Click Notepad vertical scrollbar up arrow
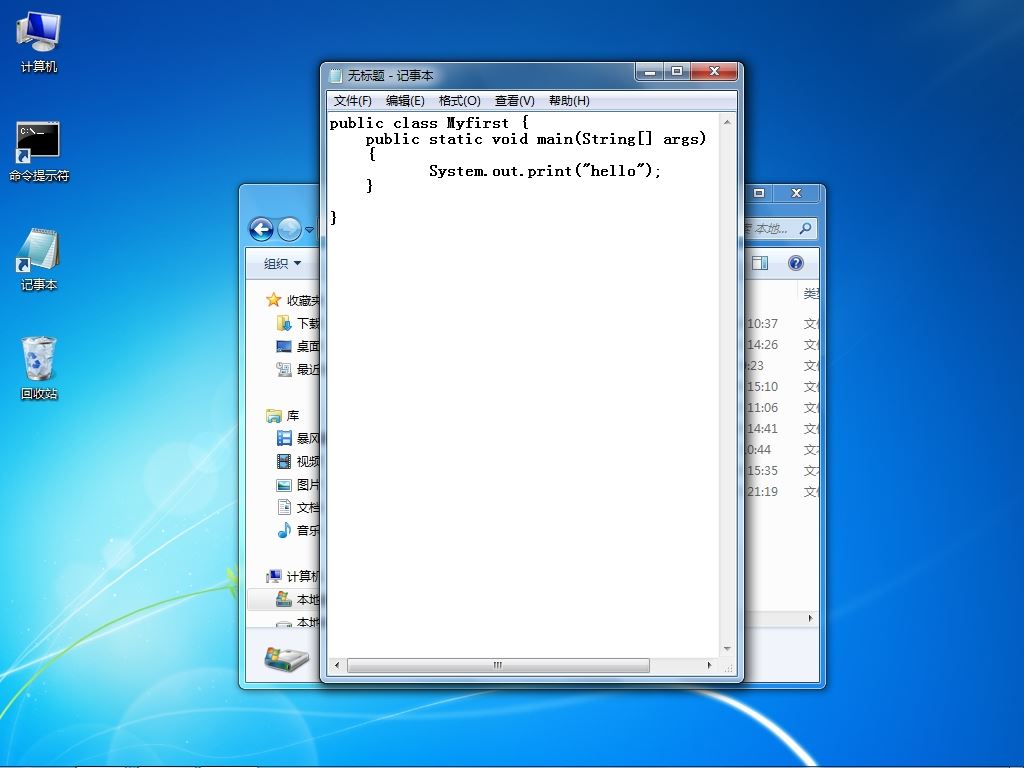This screenshot has width=1024, height=768. (727, 122)
